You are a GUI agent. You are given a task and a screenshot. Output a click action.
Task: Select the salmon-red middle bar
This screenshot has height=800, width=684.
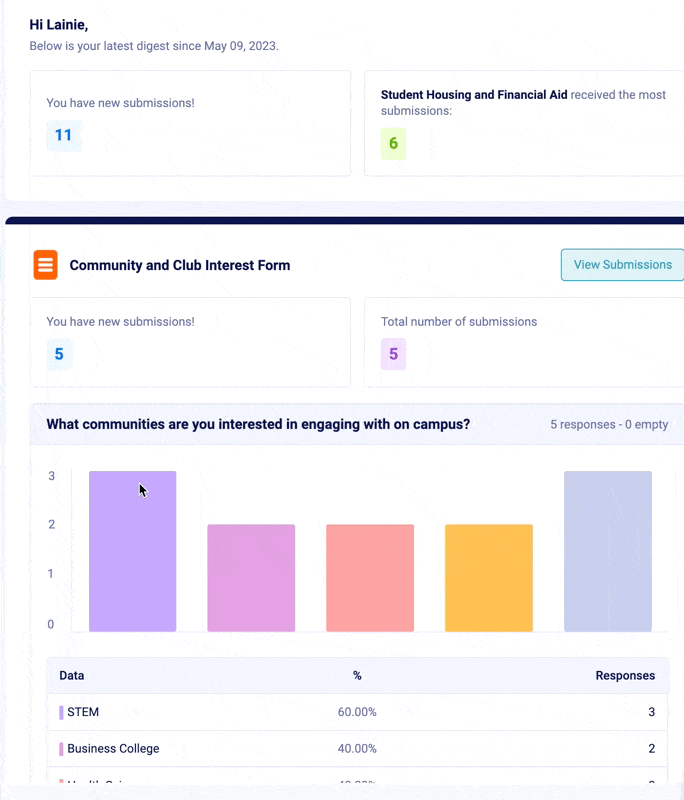[370, 578]
